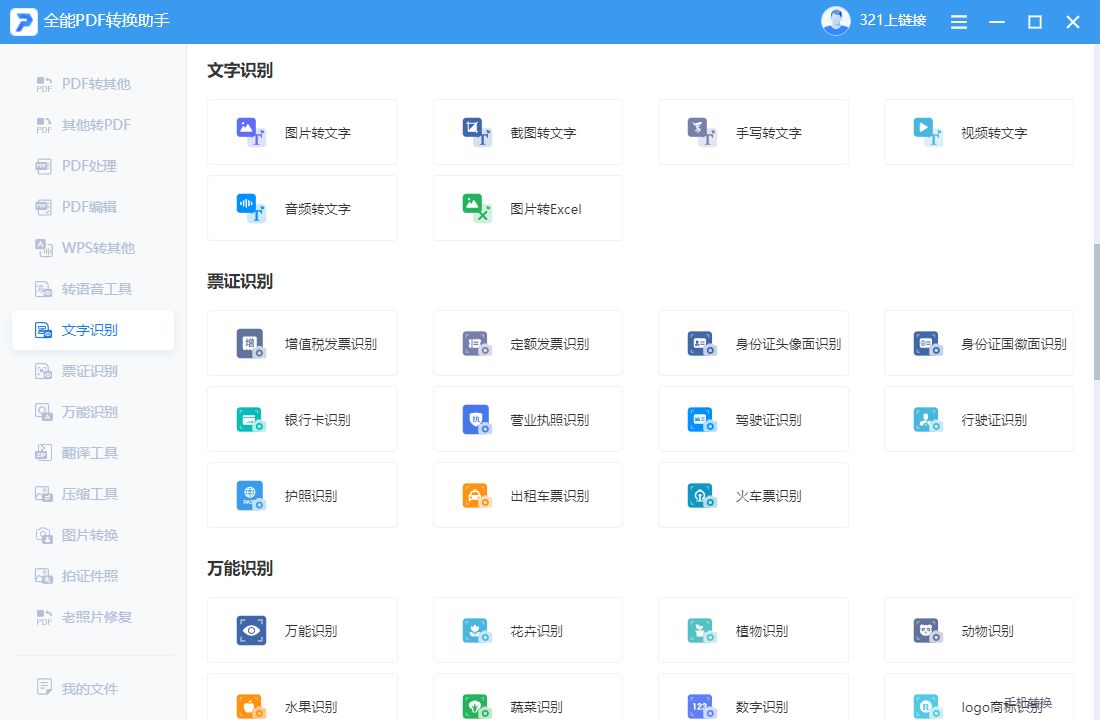This screenshot has height=720, width=1100.
Task: Select 花卉识别 feature
Action: click(528, 630)
